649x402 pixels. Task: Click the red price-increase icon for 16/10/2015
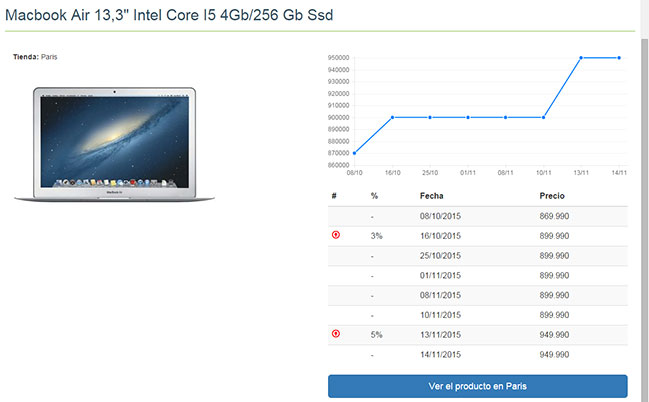point(335,235)
